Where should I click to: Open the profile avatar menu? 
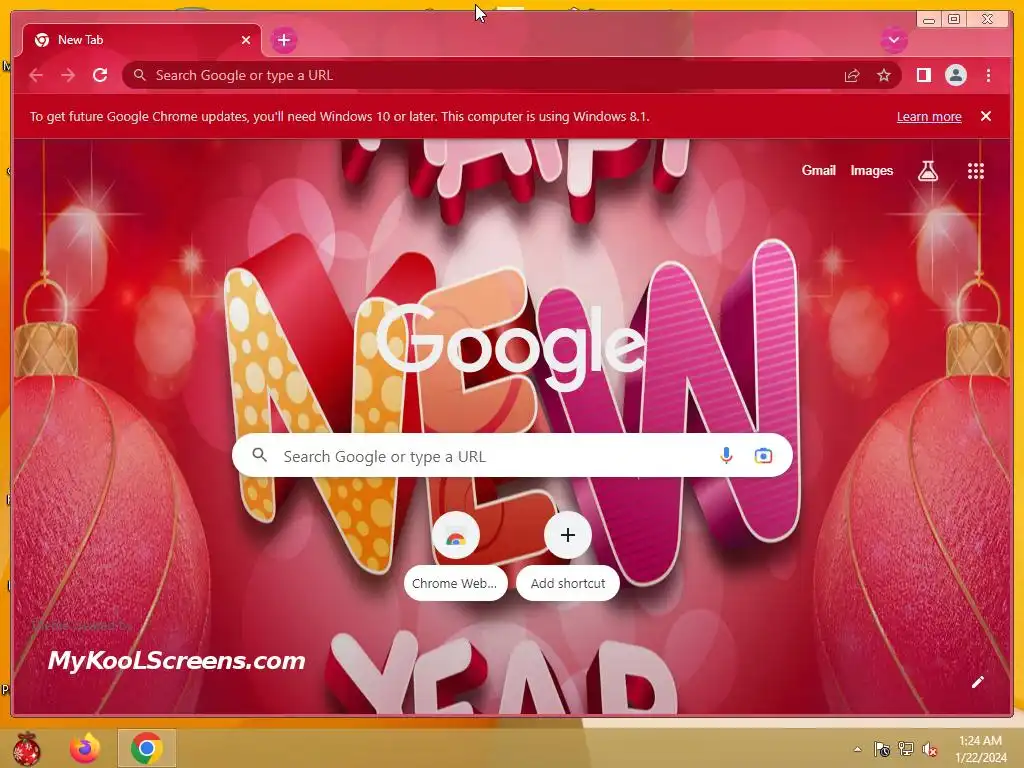[x=955, y=75]
